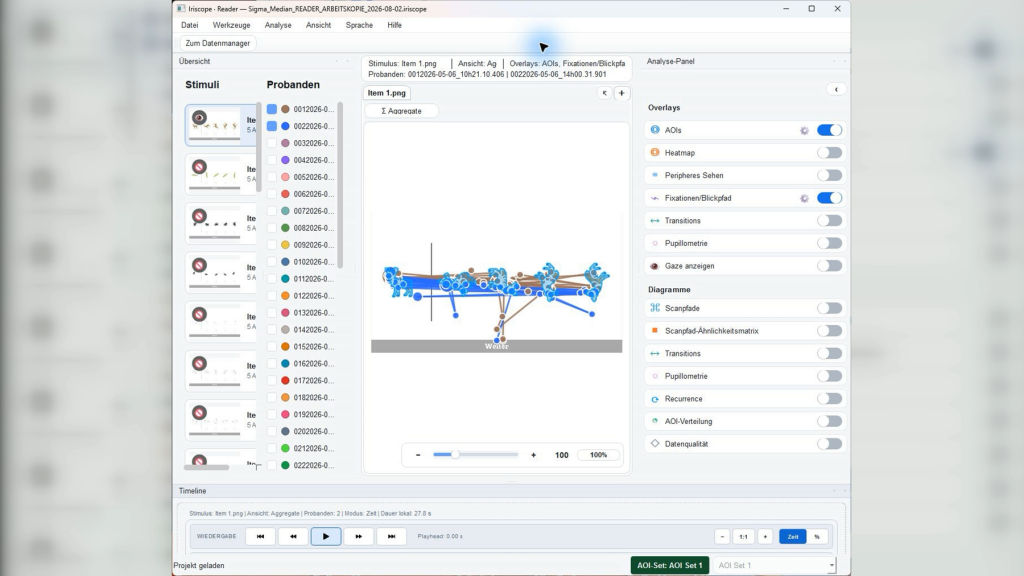Click the plus button next to Item 1.png tab
This screenshot has width=1024, height=576.
[622, 93]
